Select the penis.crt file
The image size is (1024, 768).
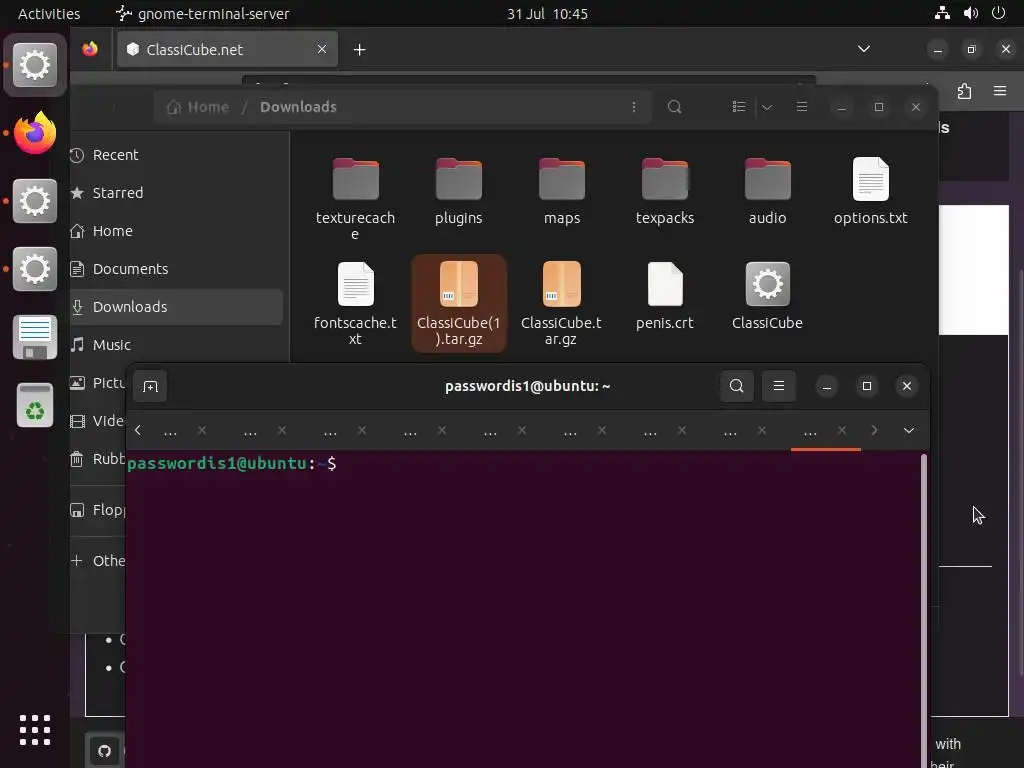point(665,296)
